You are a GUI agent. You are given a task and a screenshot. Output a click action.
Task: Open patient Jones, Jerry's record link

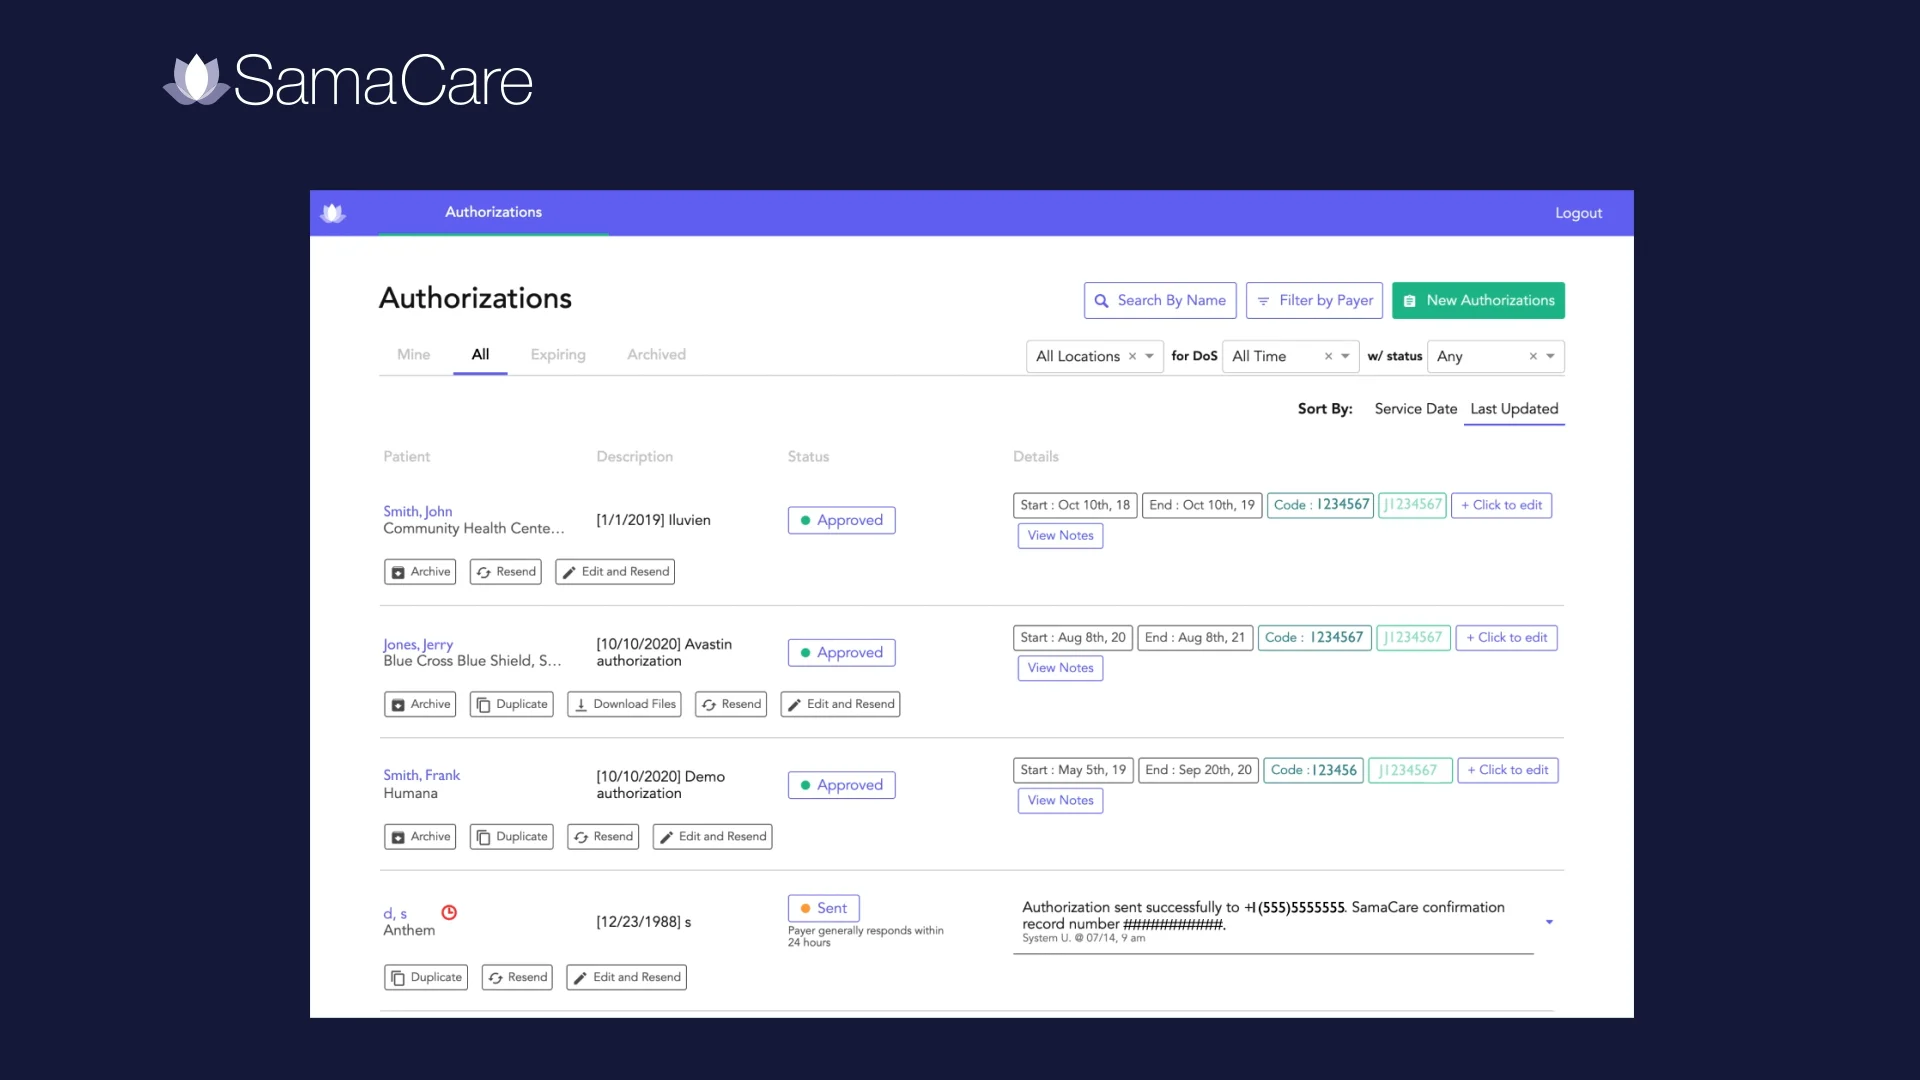[417, 644]
